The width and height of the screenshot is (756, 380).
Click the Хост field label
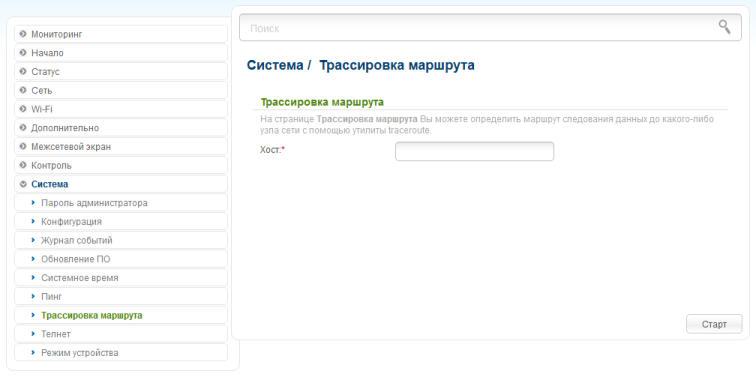point(272,150)
